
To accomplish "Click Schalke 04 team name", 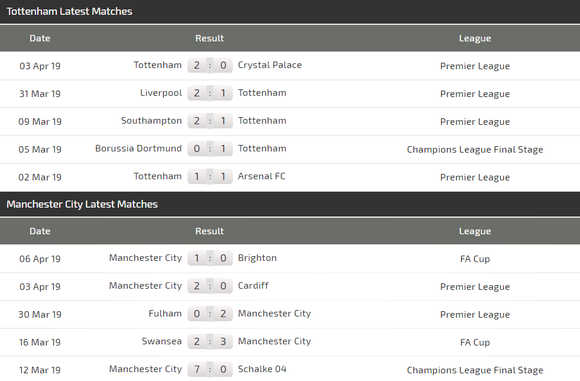I will (262, 369).
